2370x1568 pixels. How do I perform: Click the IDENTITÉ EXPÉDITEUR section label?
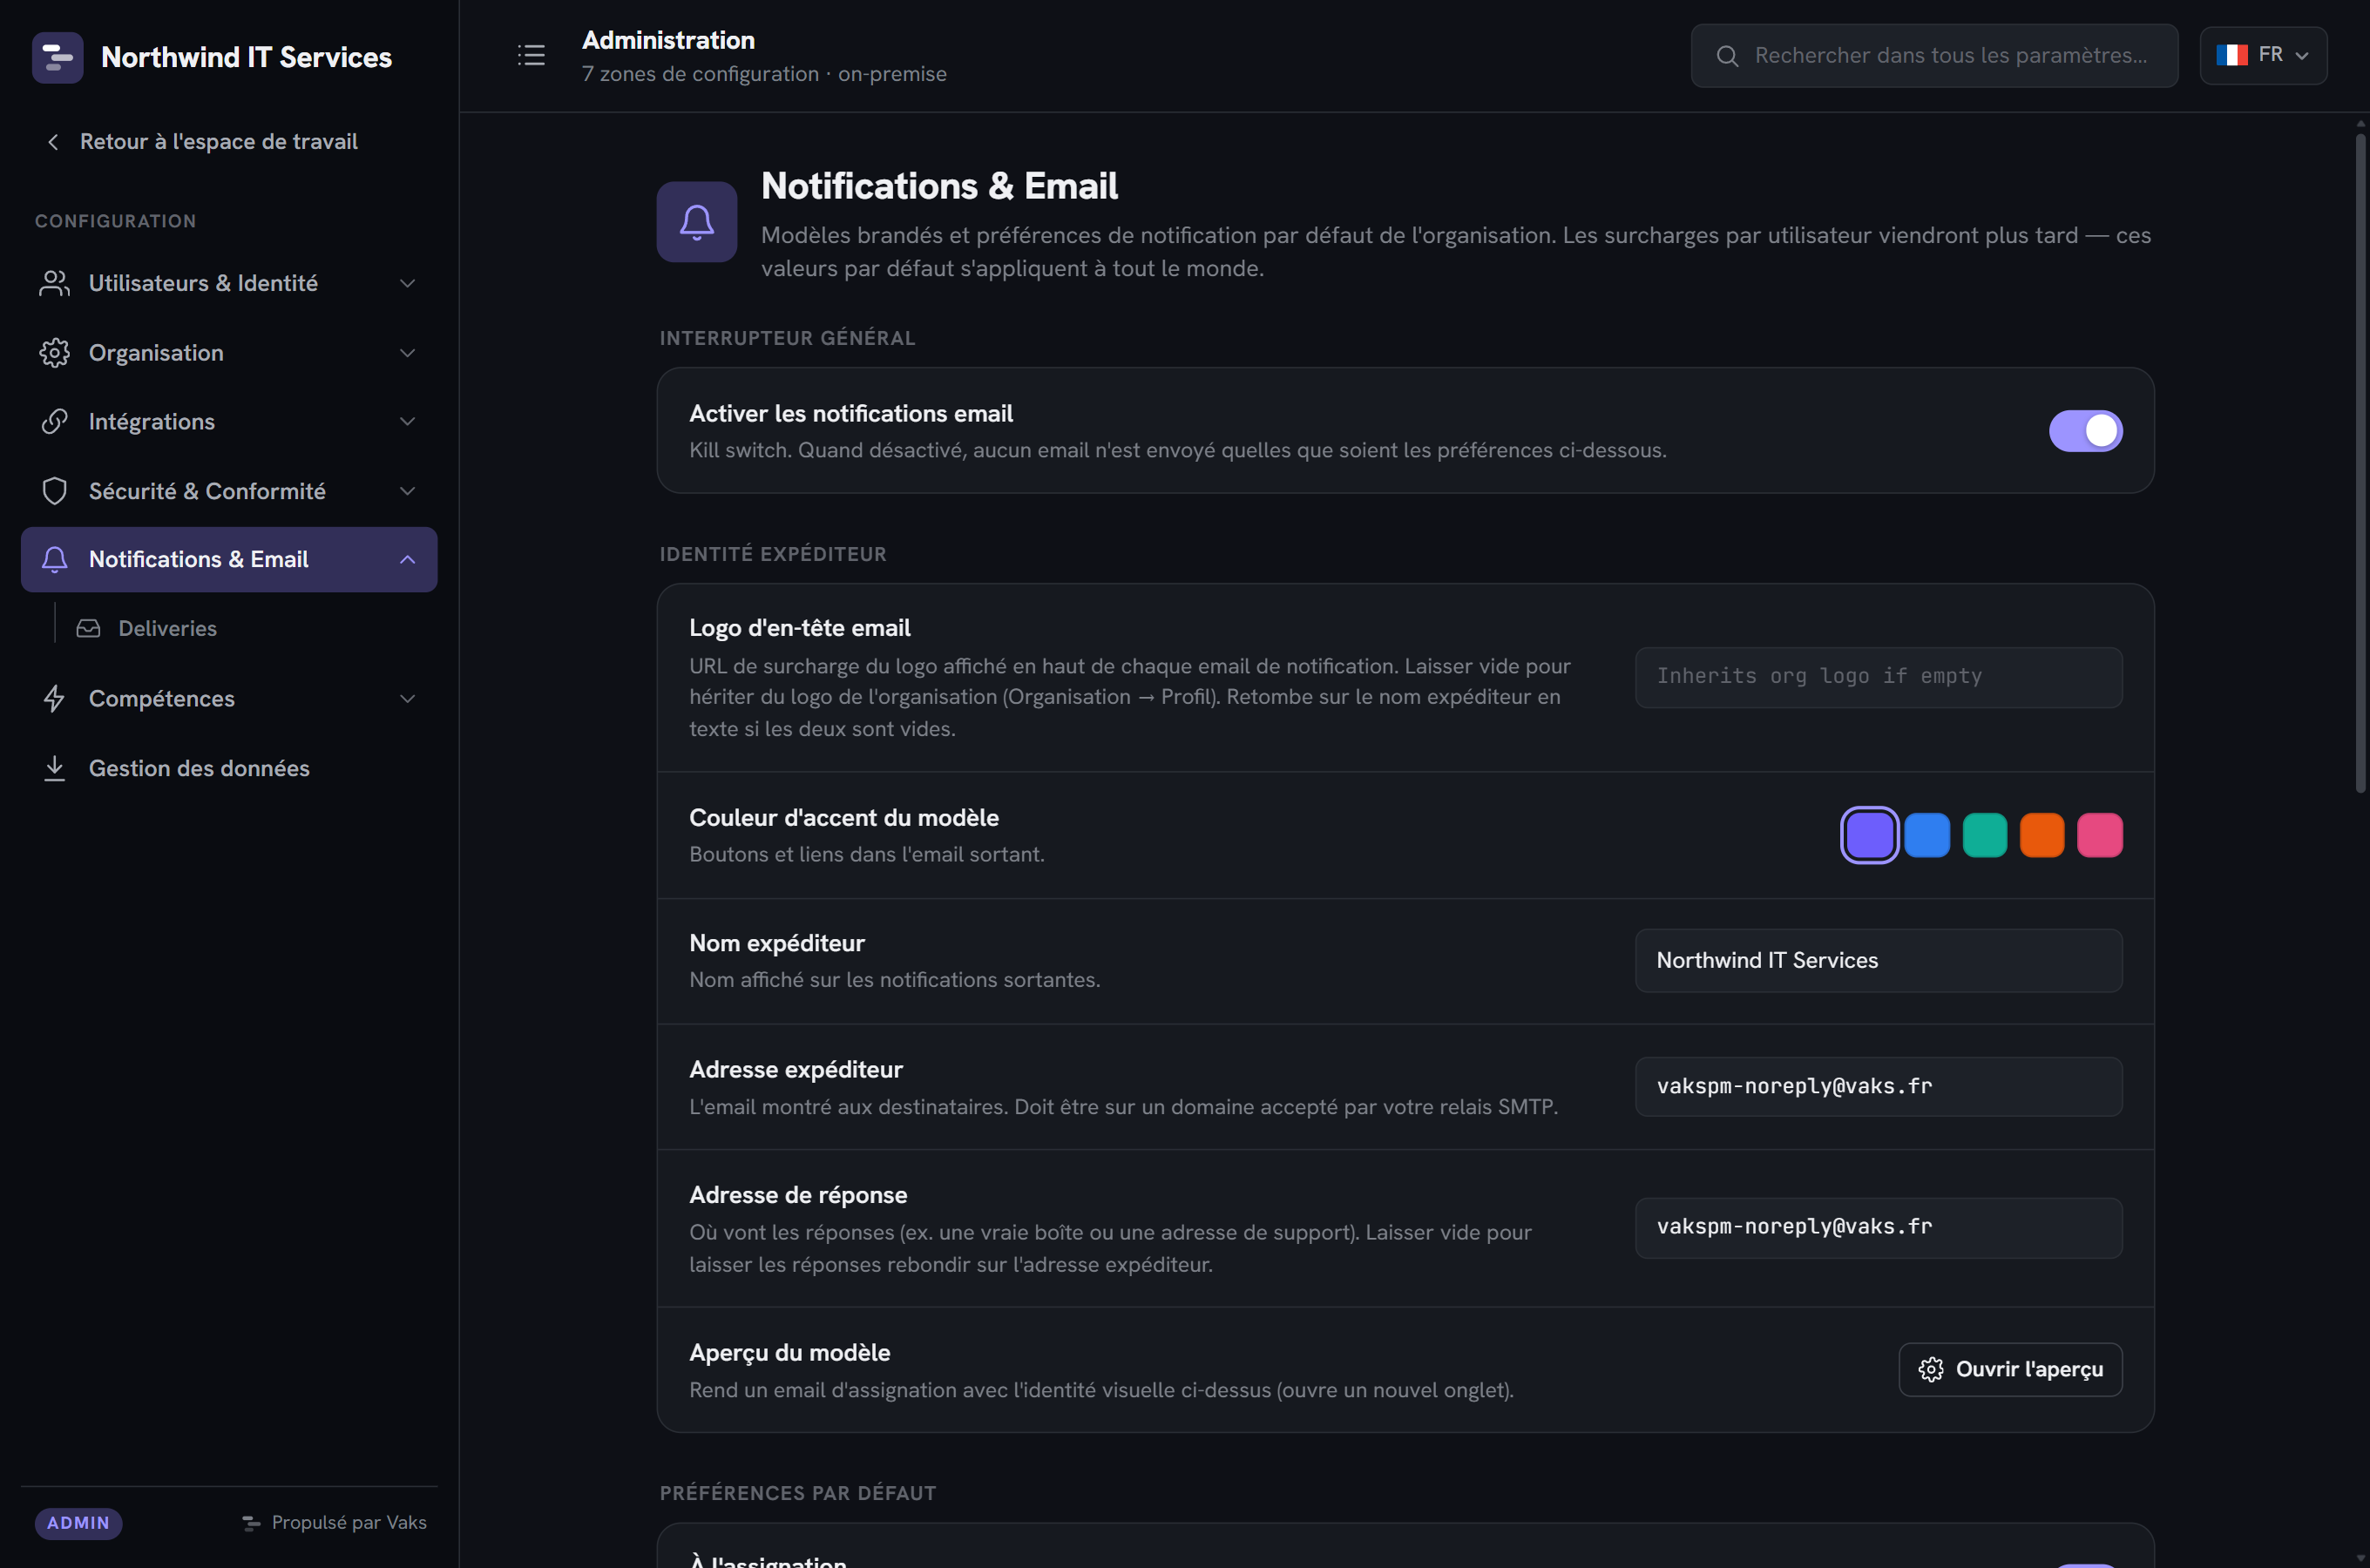point(772,554)
